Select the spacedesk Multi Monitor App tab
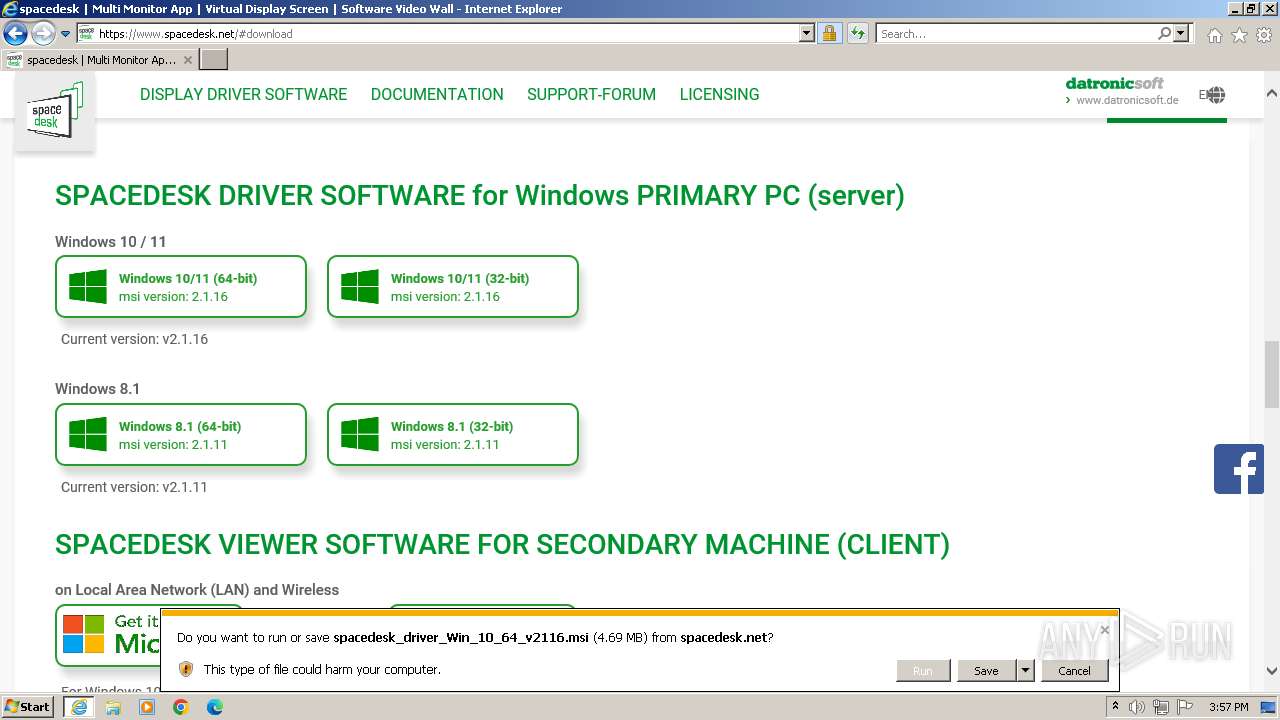1280x720 pixels. (100, 60)
